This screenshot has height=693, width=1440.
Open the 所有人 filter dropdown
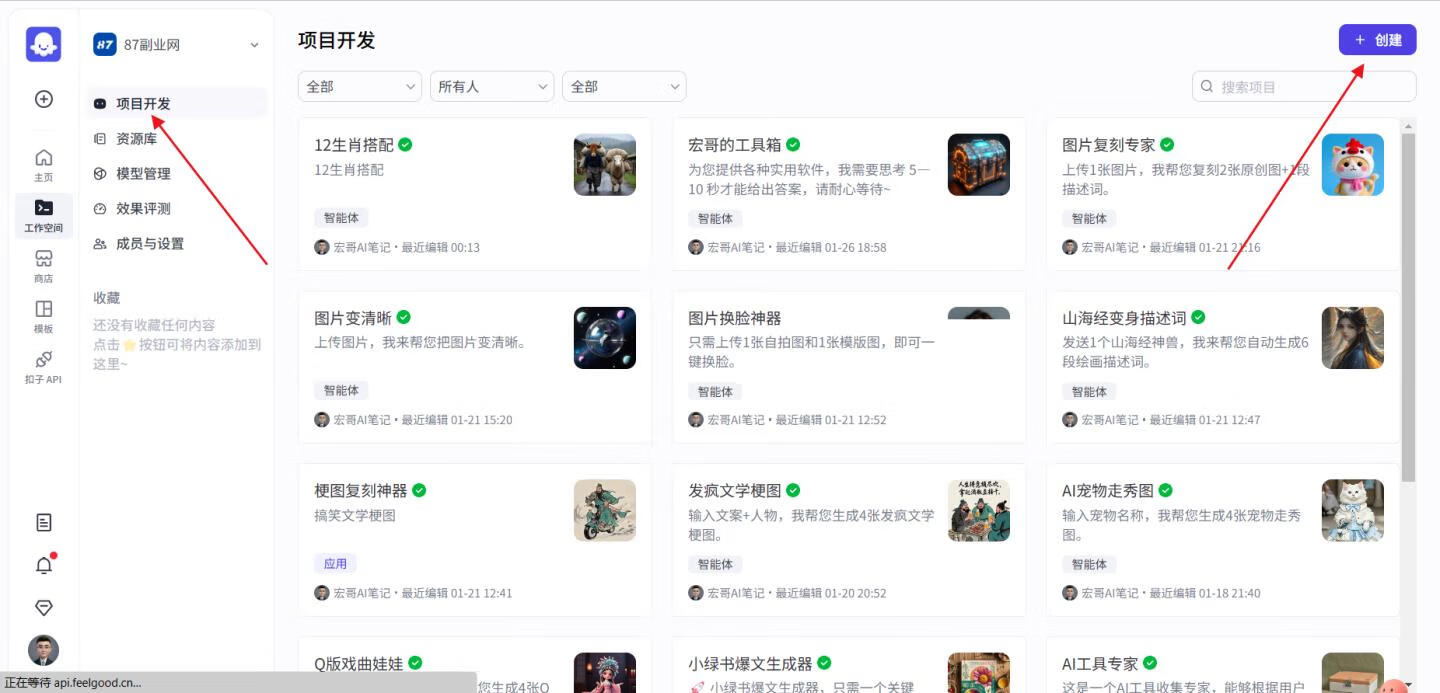491,86
